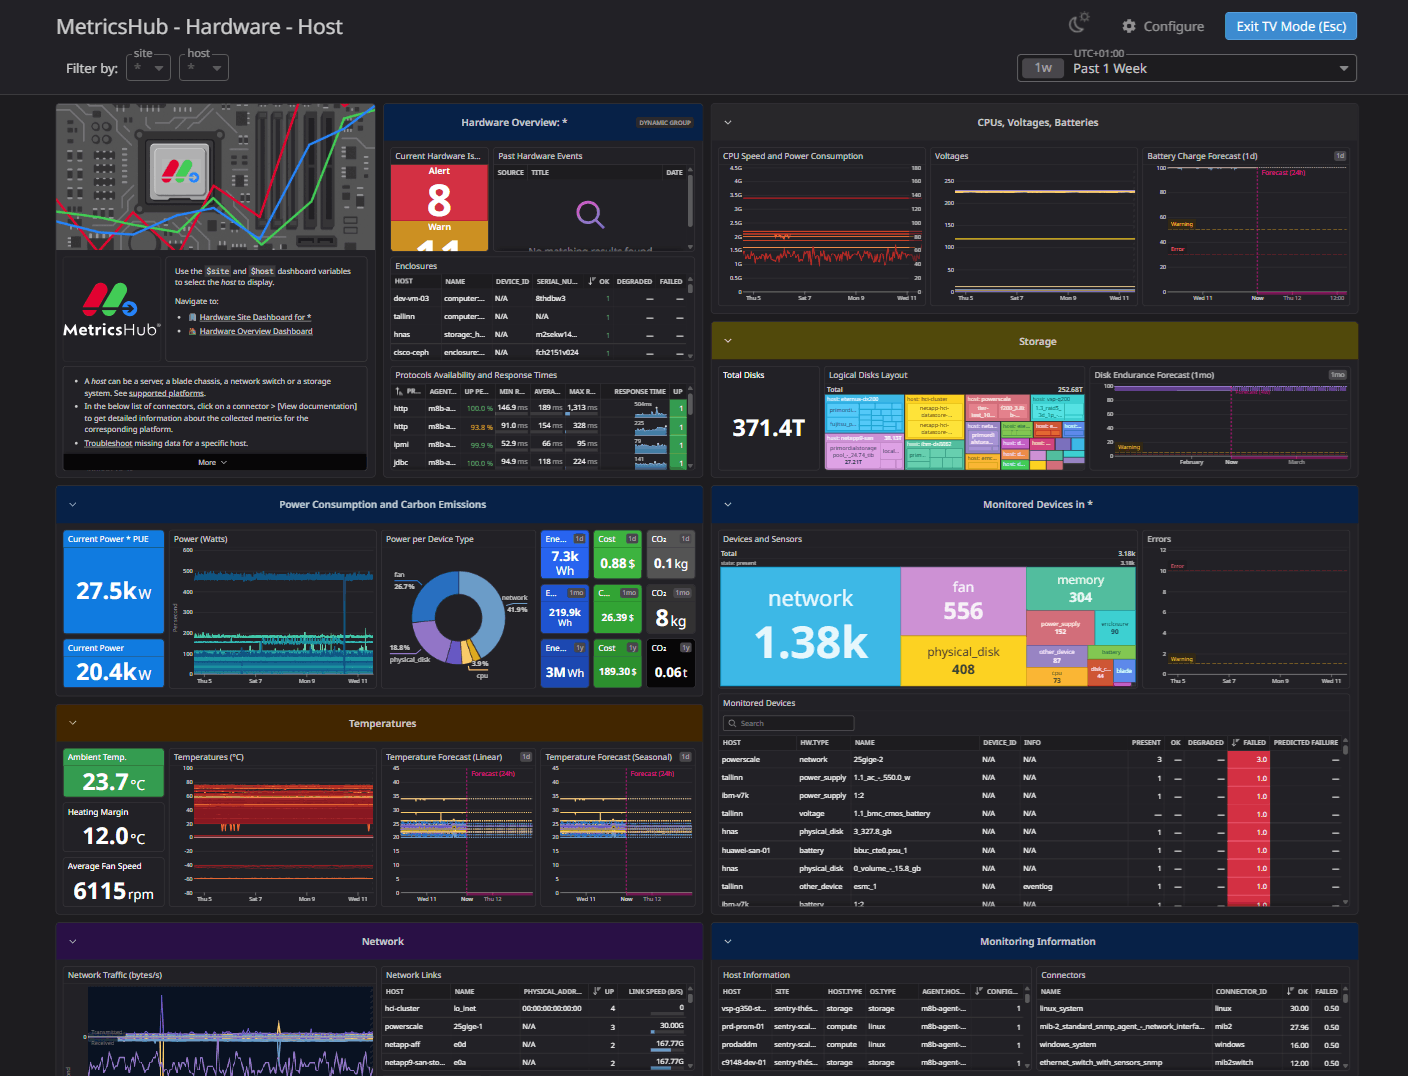Screen dimensions: 1408x1076
Task: Open Hardware Site Dashboard link
Action: tap(255, 317)
